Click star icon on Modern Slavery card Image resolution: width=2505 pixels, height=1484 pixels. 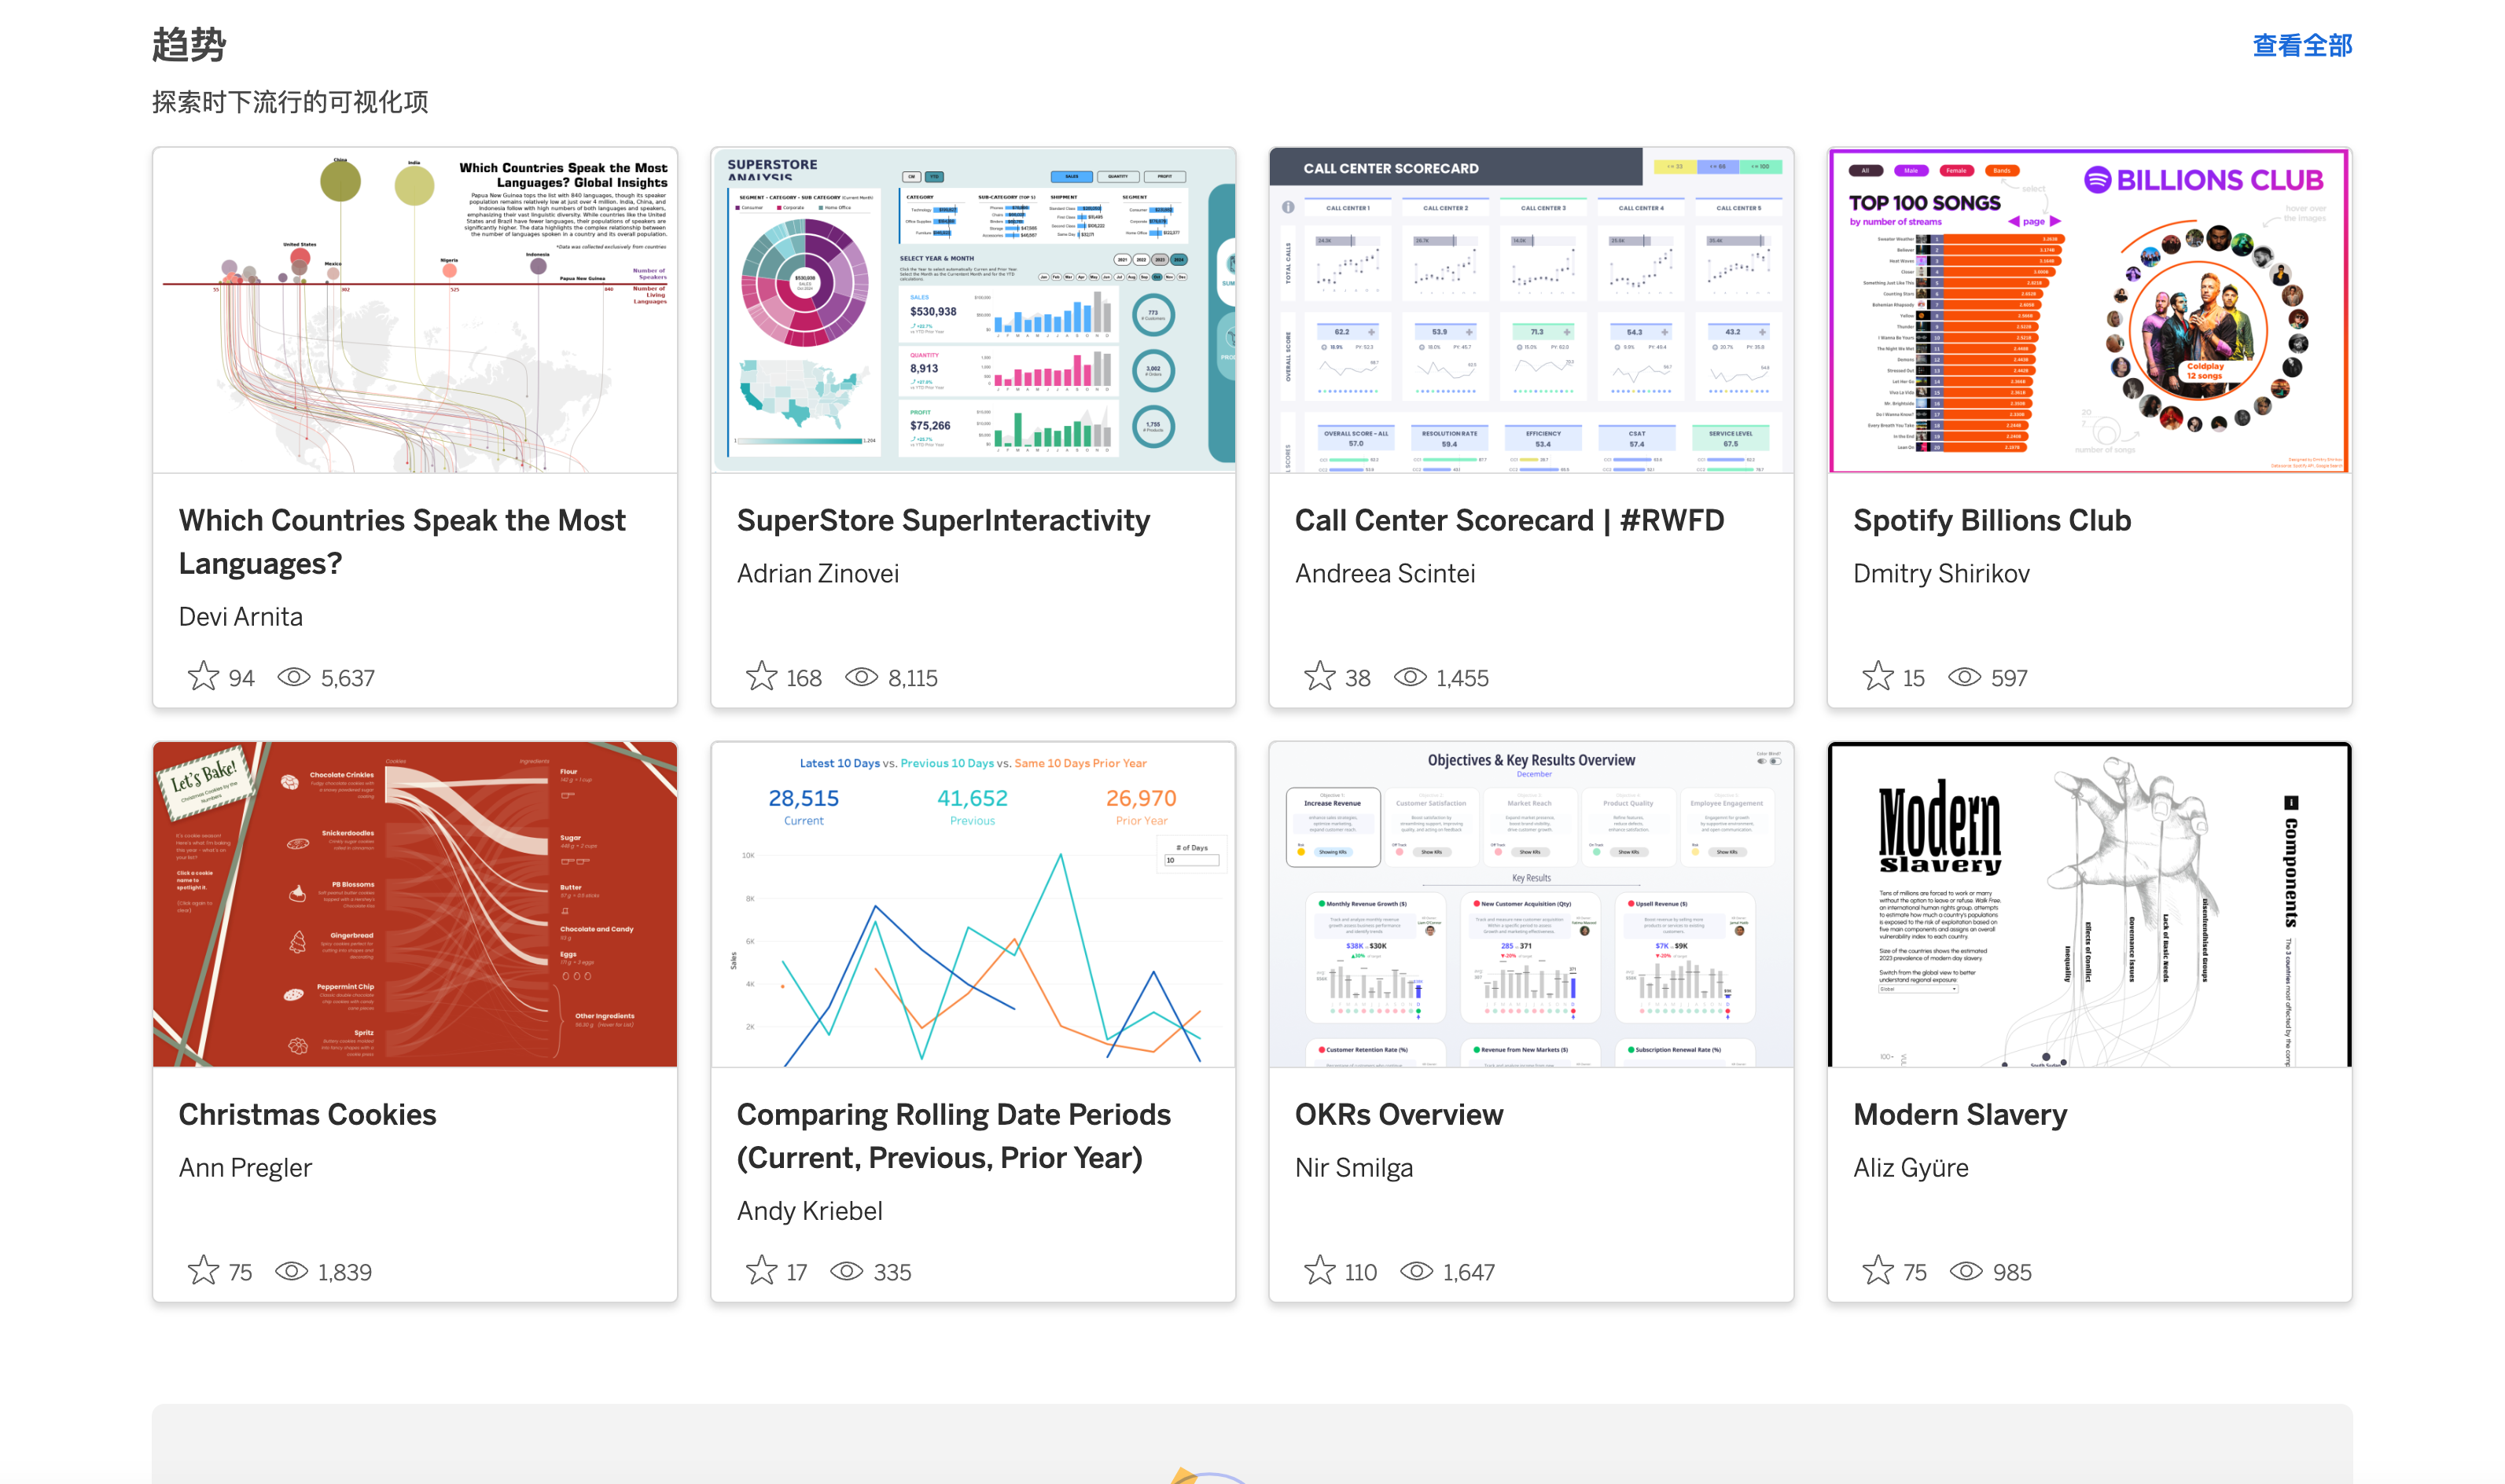(1877, 1270)
